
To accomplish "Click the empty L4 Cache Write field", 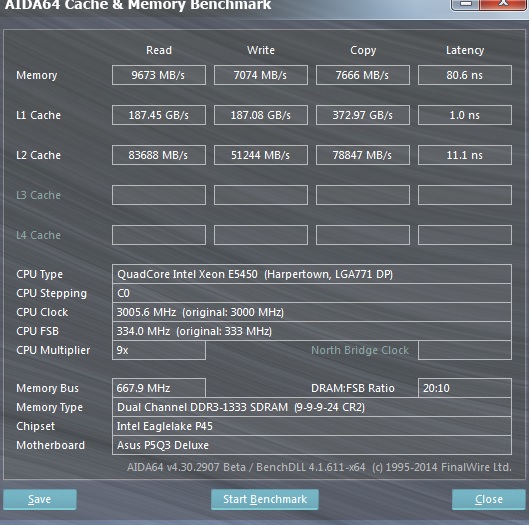I will [x=261, y=235].
